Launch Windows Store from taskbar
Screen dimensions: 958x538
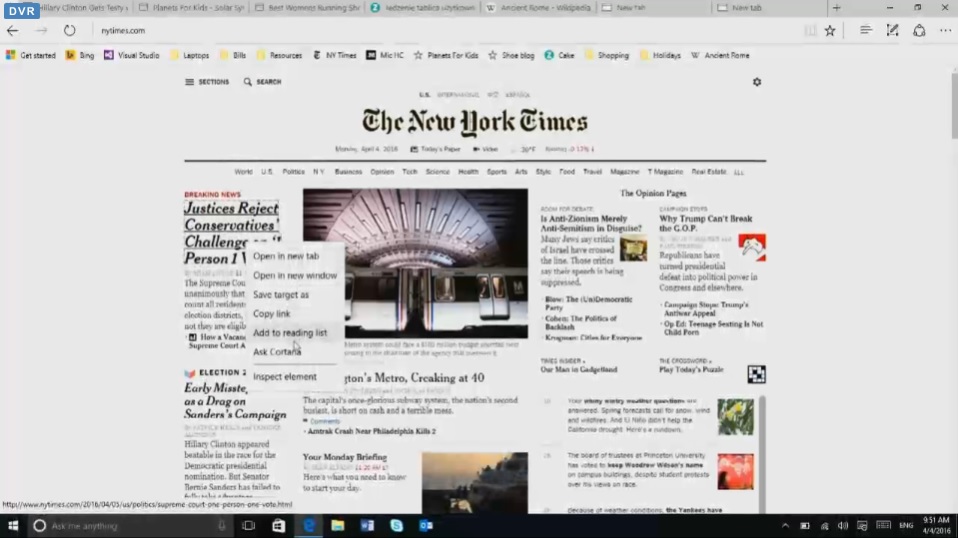coord(278,526)
